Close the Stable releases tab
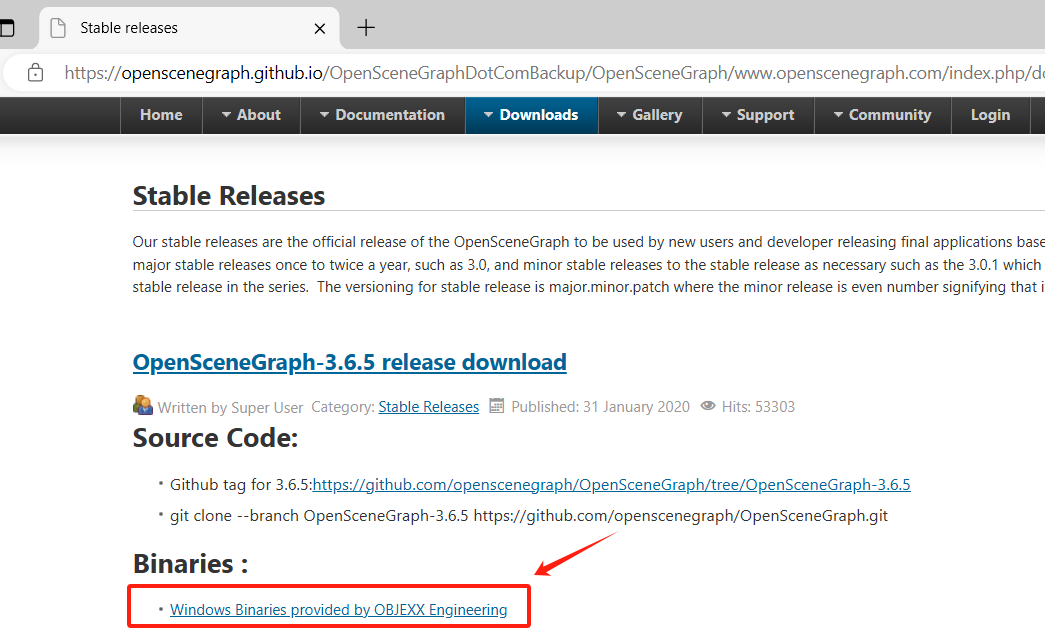The height and width of the screenshot is (632, 1045). point(320,29)
